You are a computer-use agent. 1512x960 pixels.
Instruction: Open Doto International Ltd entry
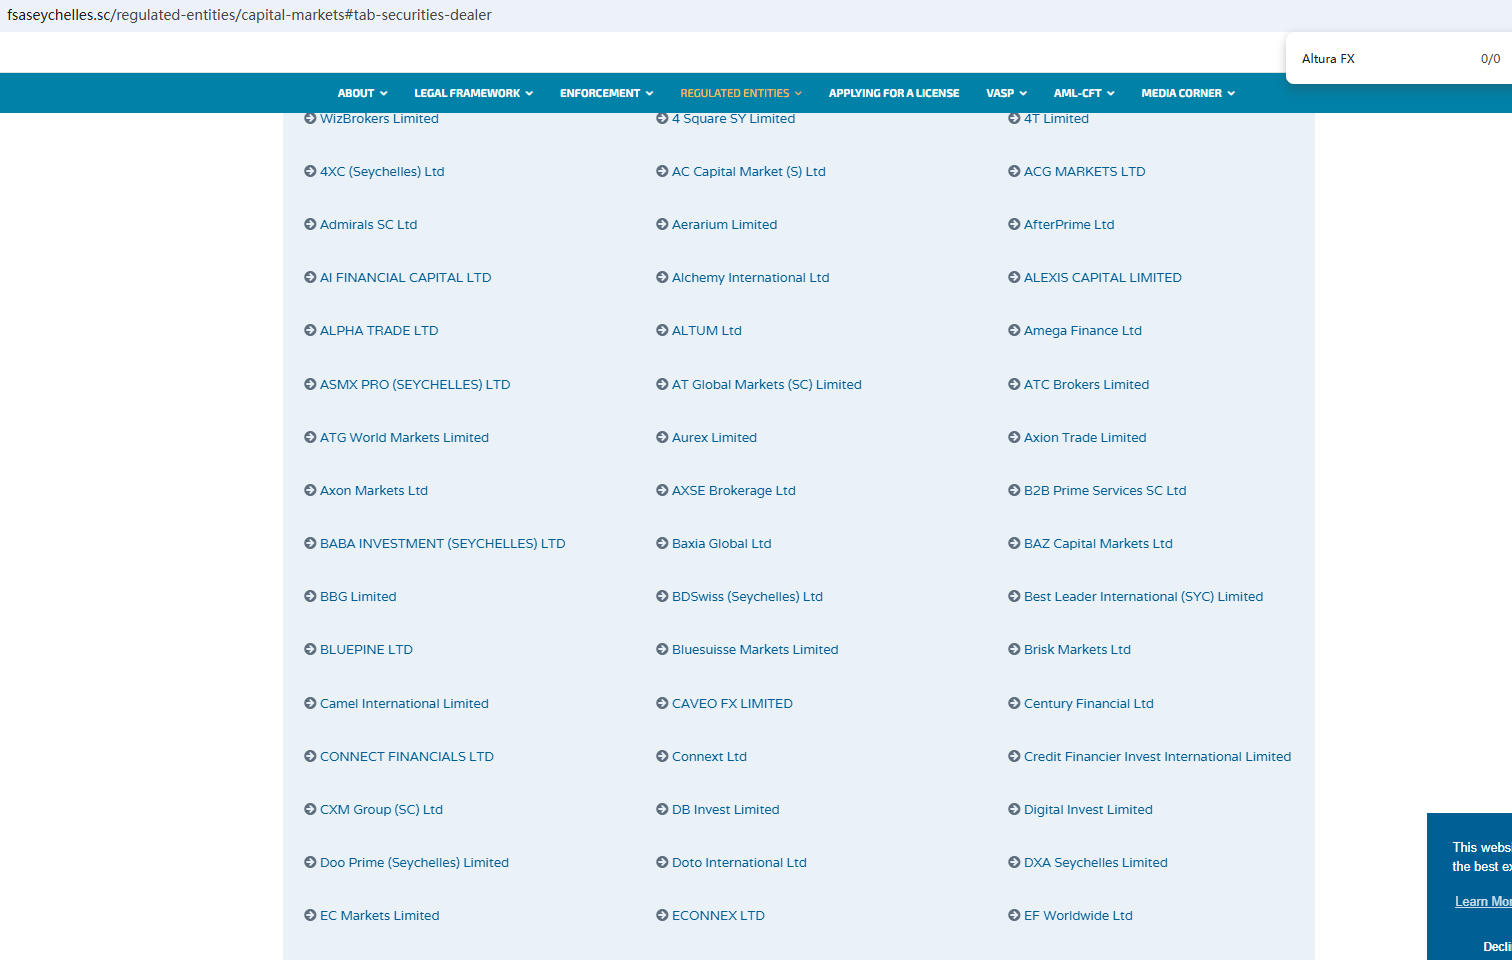(739, 862)
